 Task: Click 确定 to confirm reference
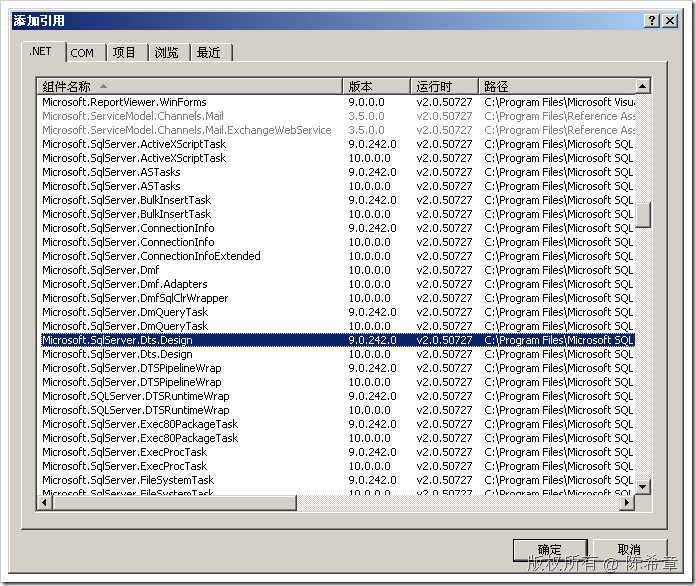pos(550,550)
